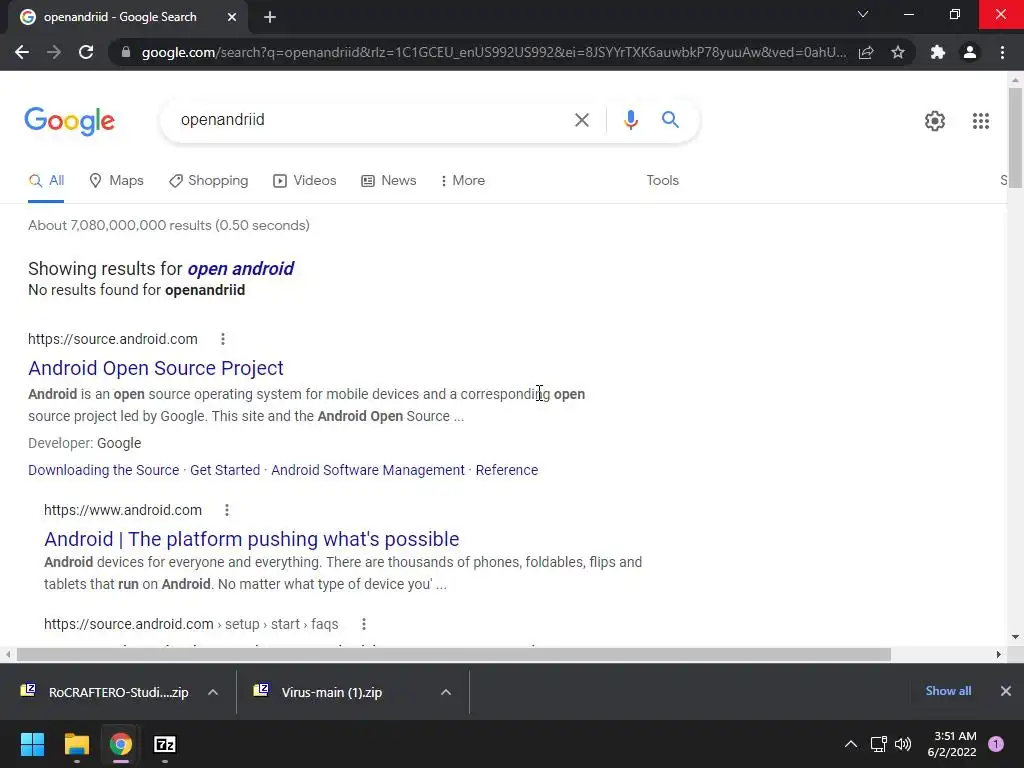Click the https://source.android.com URL text
The image size is (1024, 768).
point(112,339)
